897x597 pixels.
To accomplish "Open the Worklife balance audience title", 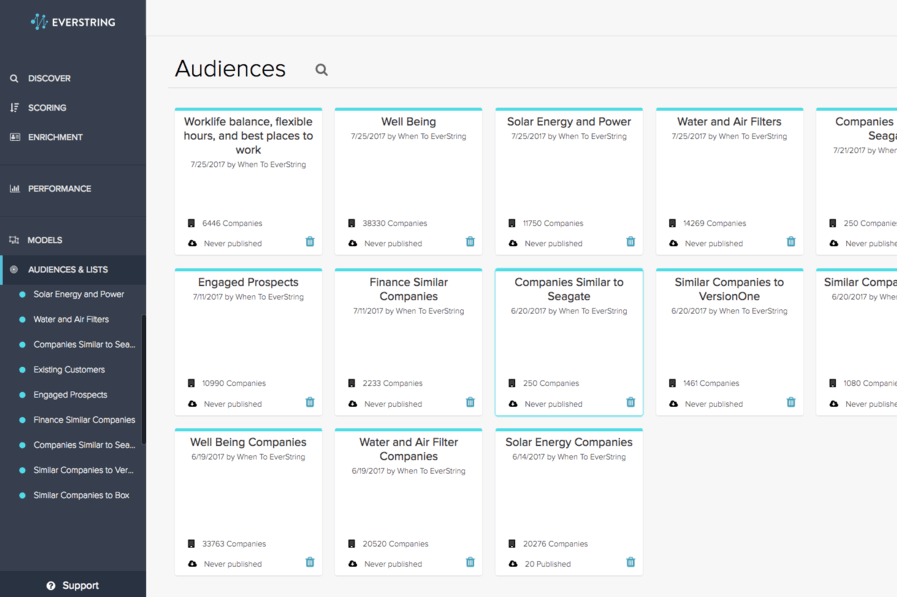I will (248, 136).
